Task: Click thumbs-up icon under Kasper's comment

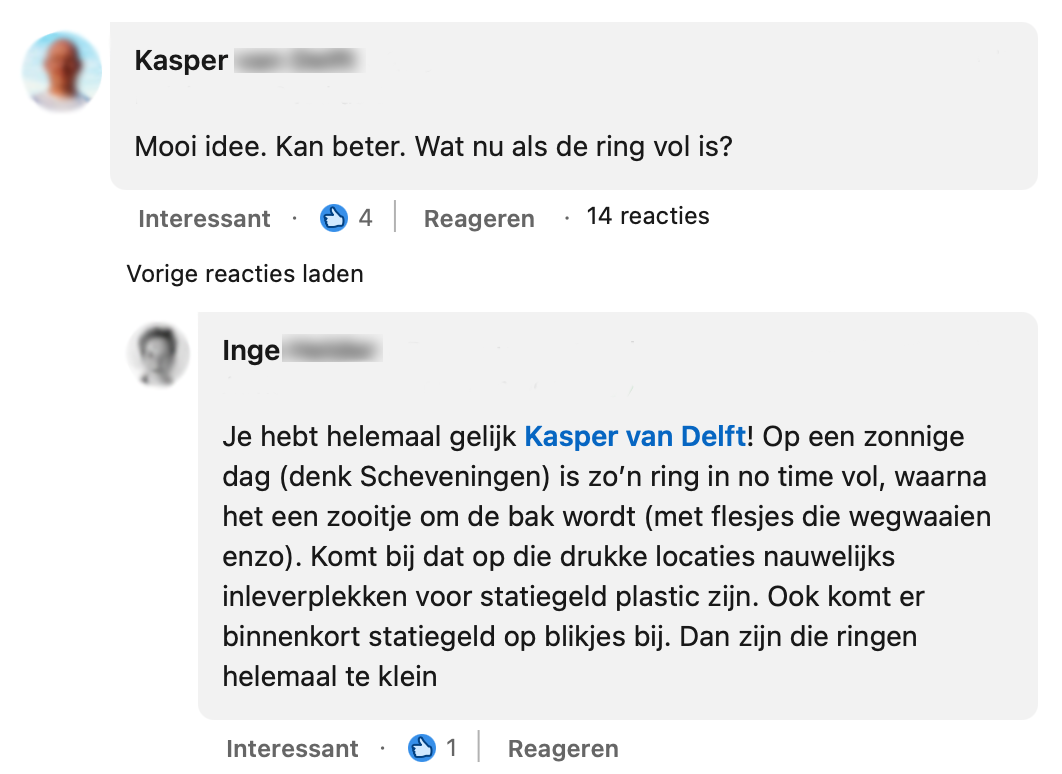Action: (x=333, y=217)
